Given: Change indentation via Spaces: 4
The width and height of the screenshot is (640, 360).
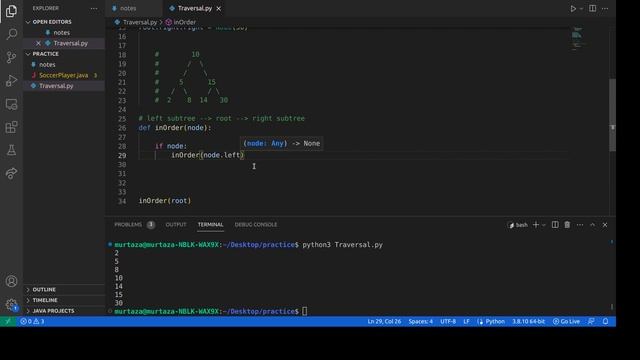Looking at the screenshot, I should pos(420,321).
